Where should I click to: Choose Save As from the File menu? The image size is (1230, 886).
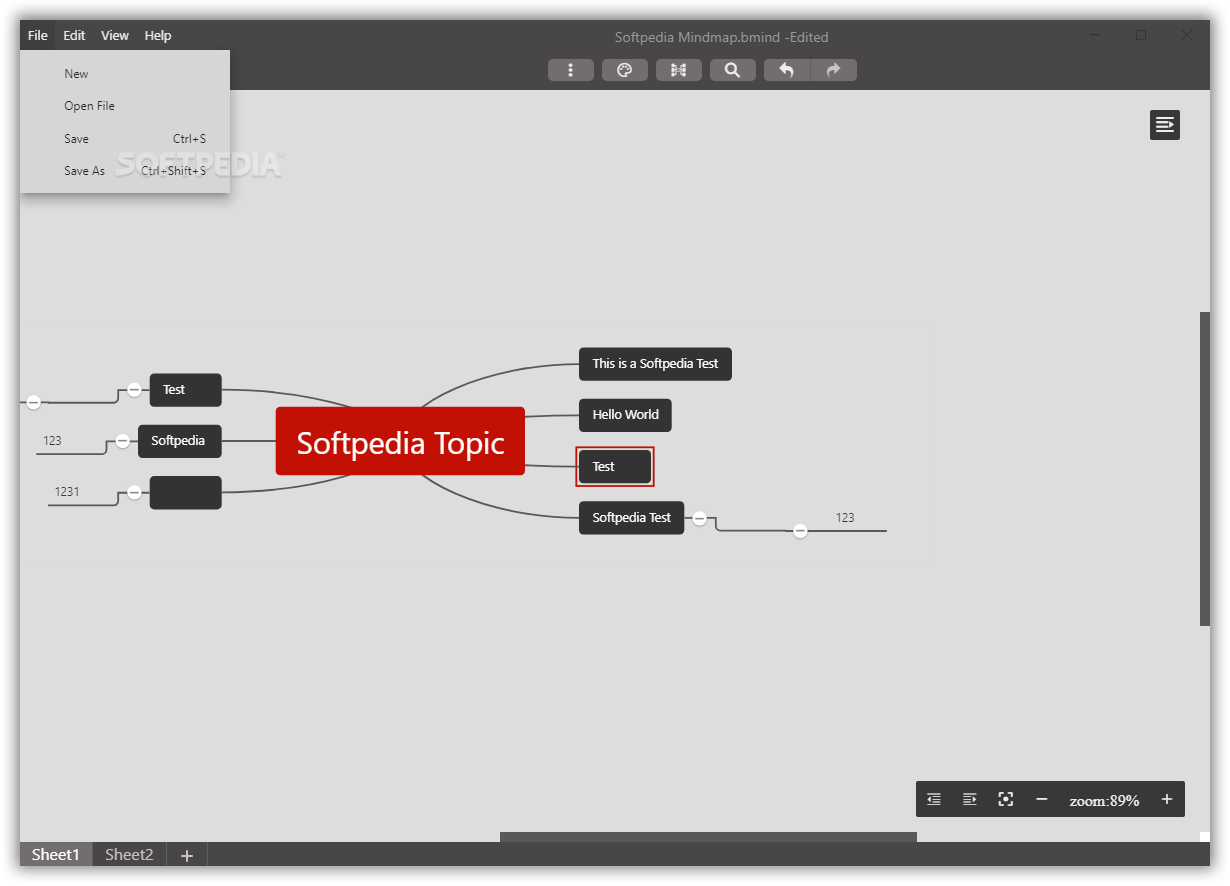click(x=125, y=171)
